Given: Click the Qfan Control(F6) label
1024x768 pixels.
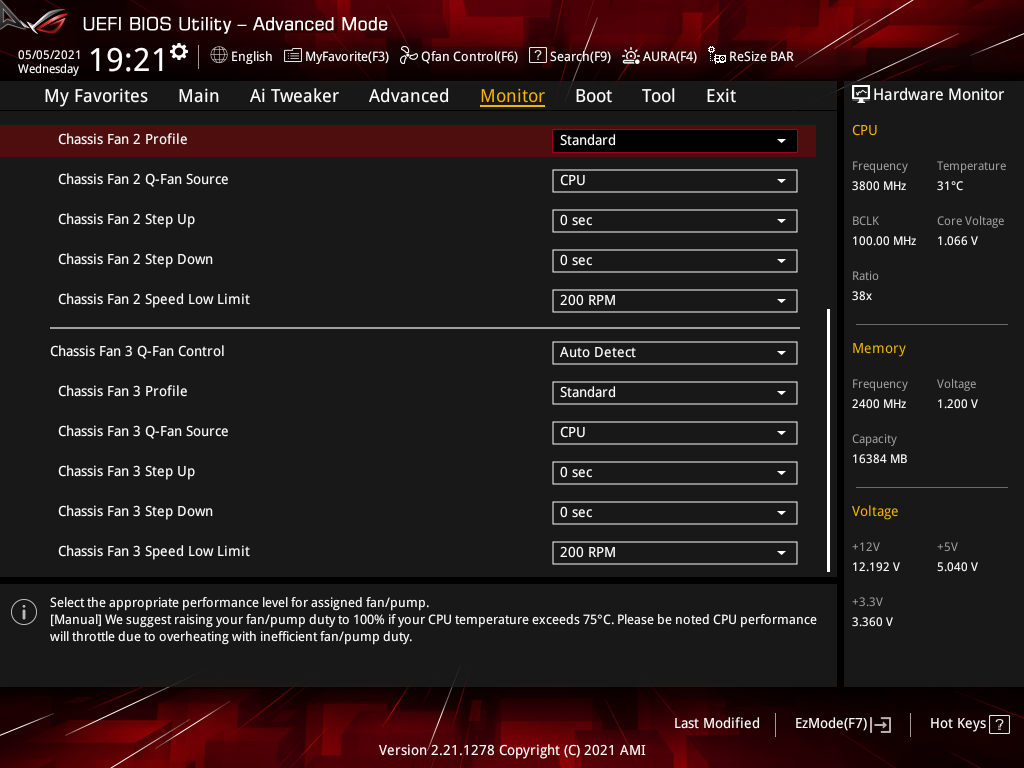Looking at the screenshot, I should click(469, 57).
